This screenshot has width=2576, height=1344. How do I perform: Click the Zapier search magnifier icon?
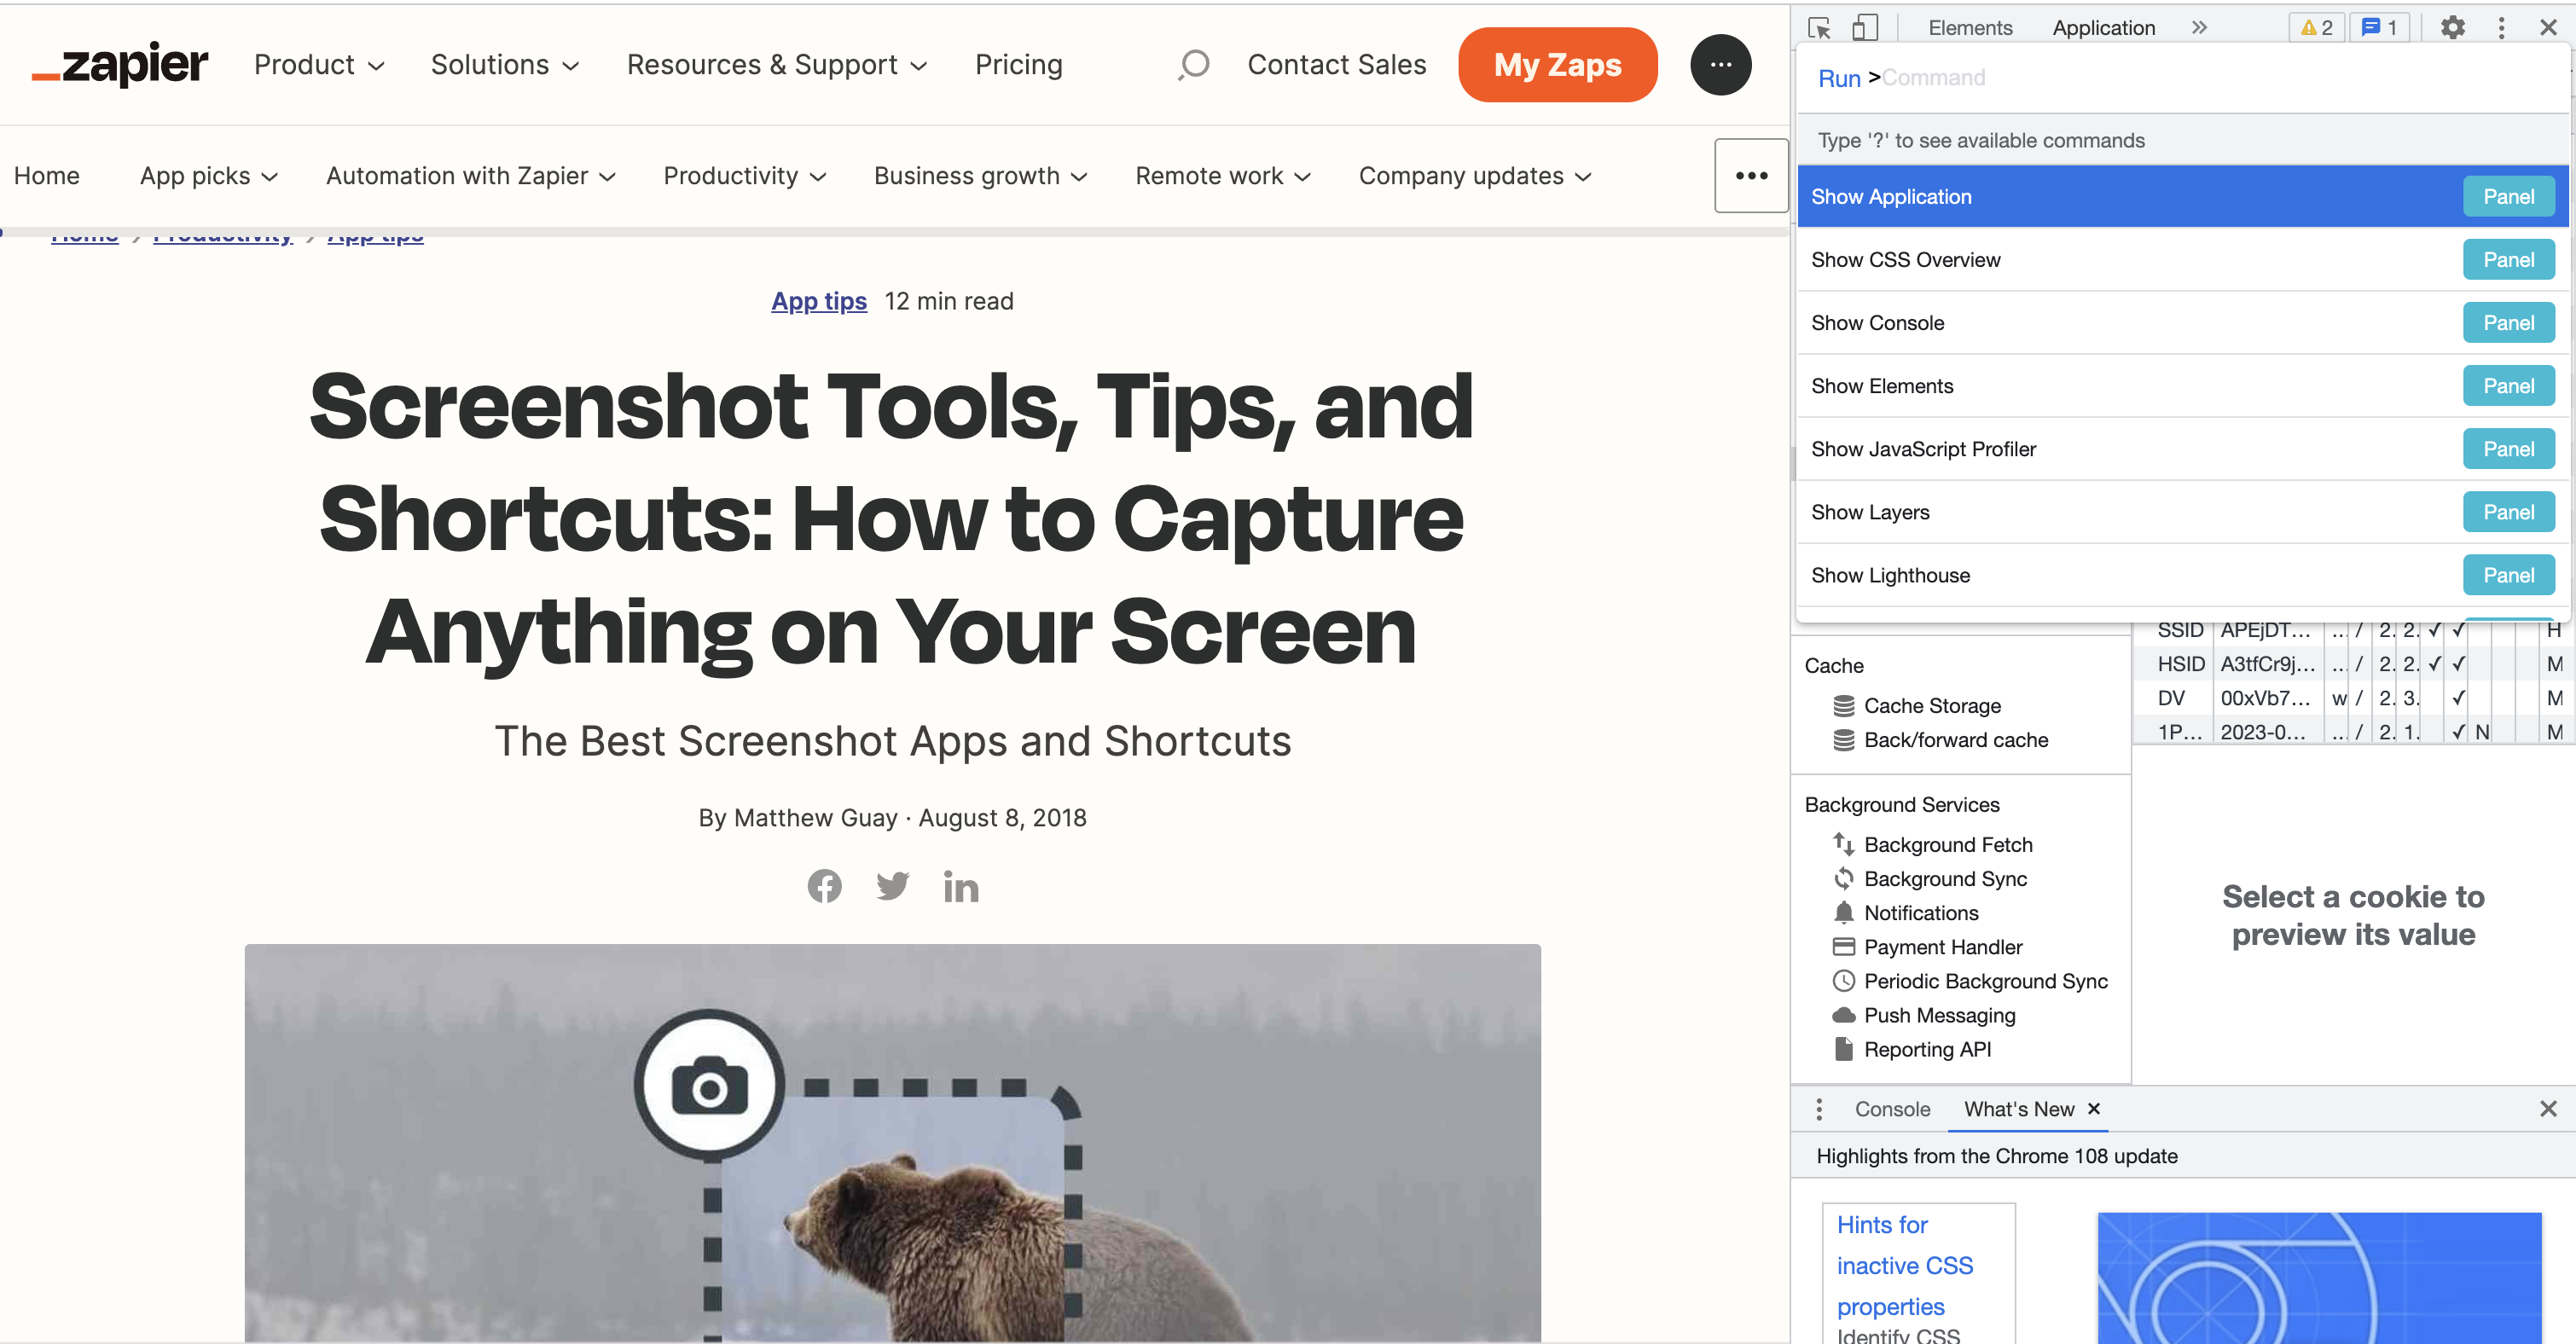(1193, 65)
